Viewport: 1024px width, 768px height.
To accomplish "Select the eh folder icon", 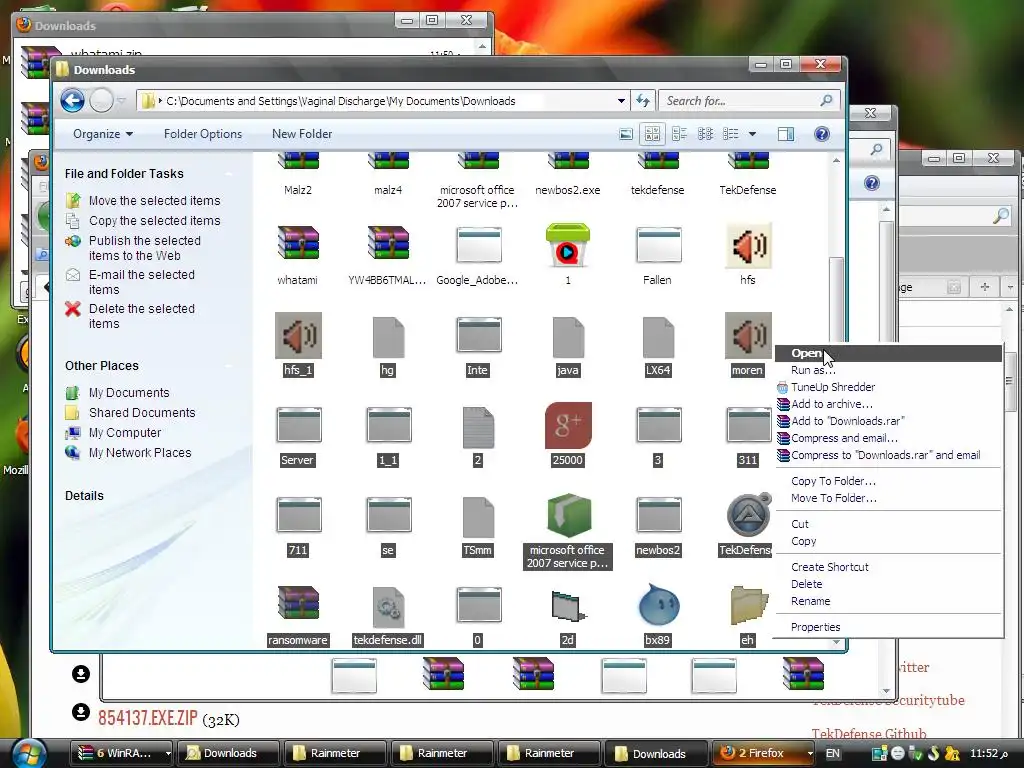I will click(x=748, y=604).
